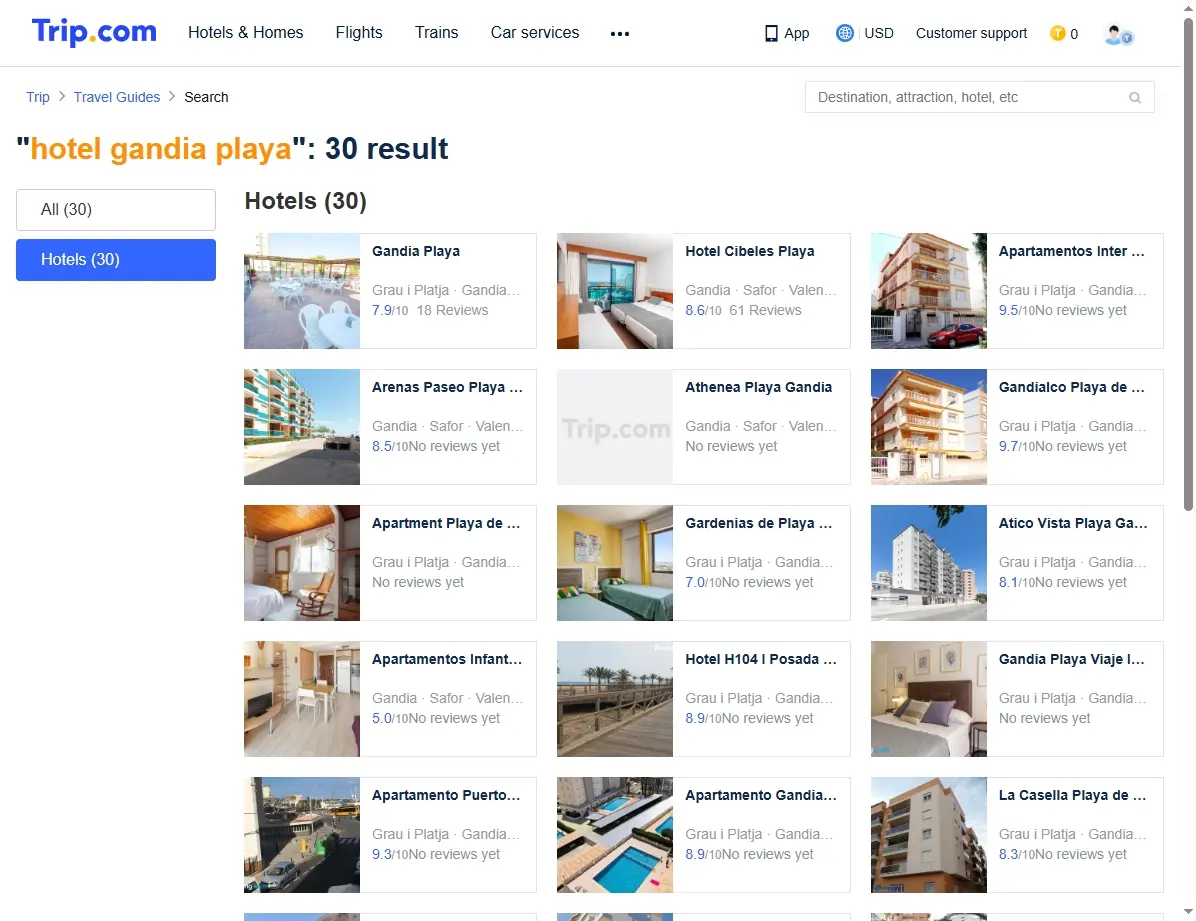Open the user profile avatar

[x=1117, y=34]
